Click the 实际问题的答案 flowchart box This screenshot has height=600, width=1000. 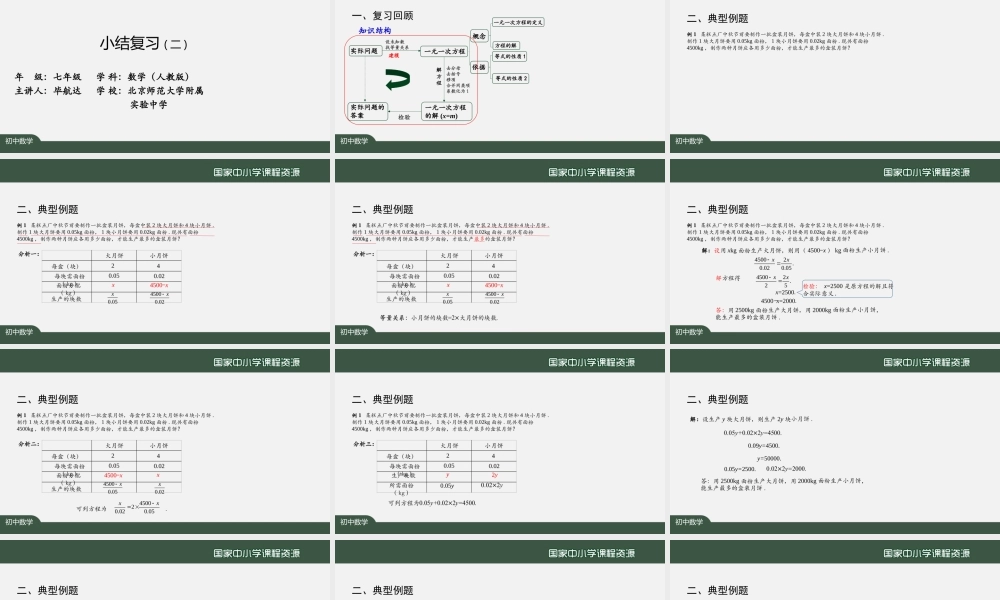click(x=369, y=110)
